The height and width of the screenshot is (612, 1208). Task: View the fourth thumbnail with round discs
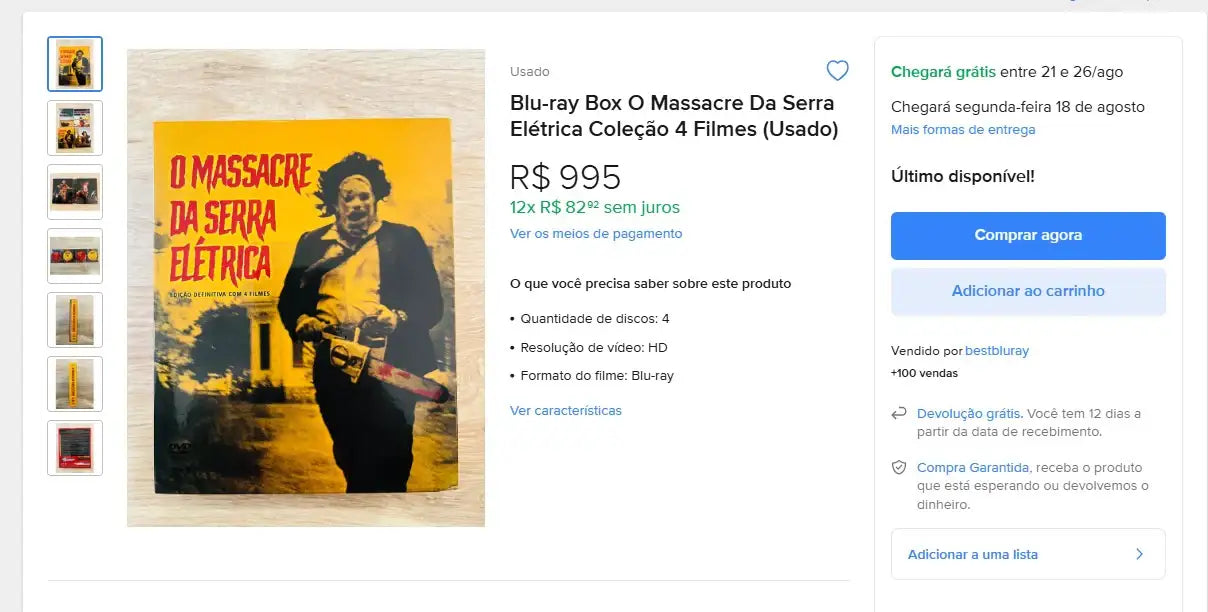point(75,256)
